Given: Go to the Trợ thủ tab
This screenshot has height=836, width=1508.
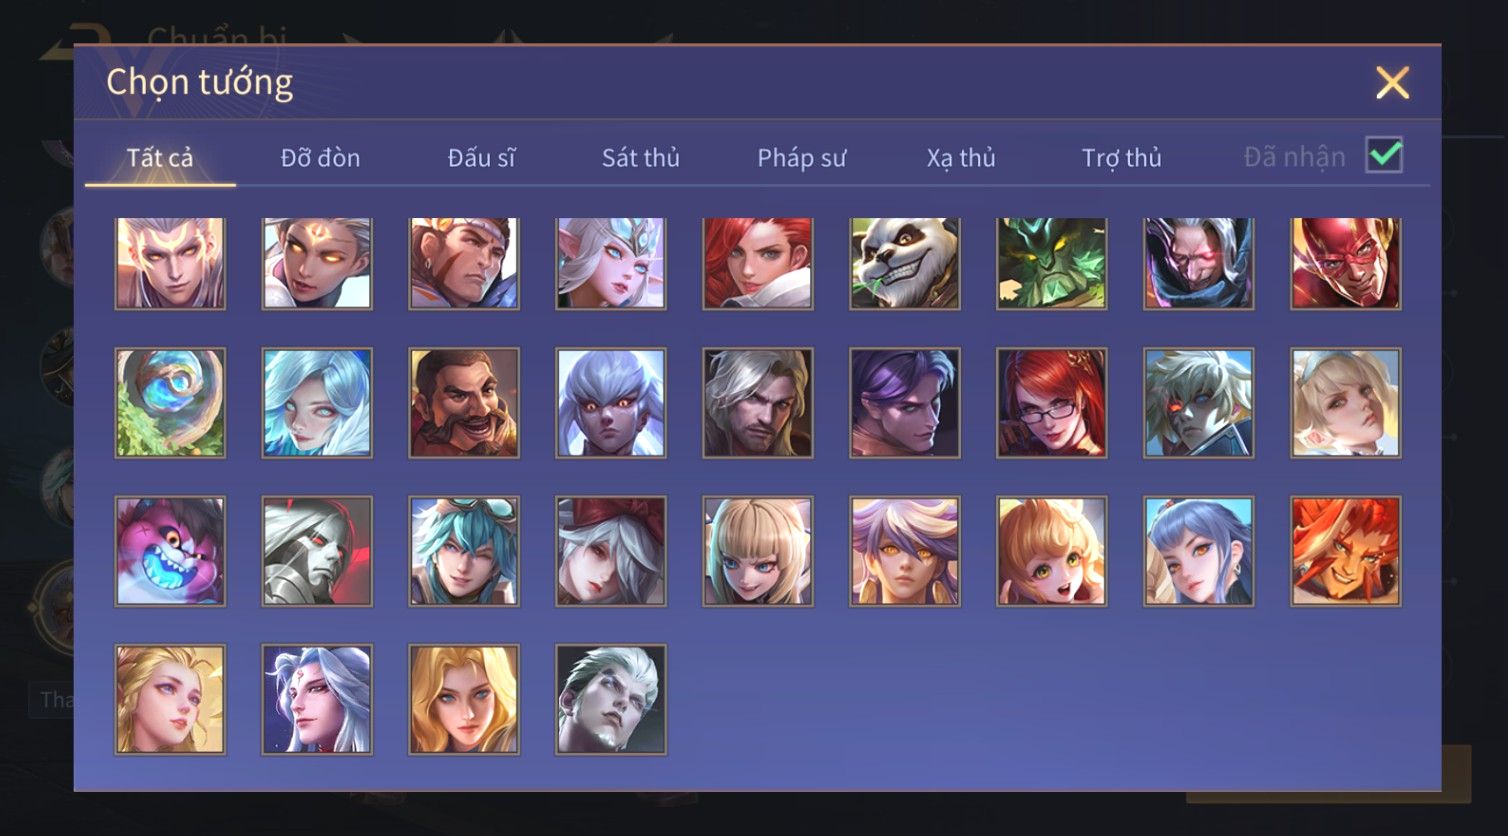Looking at the screenshot, I should tap(1122, 158).
